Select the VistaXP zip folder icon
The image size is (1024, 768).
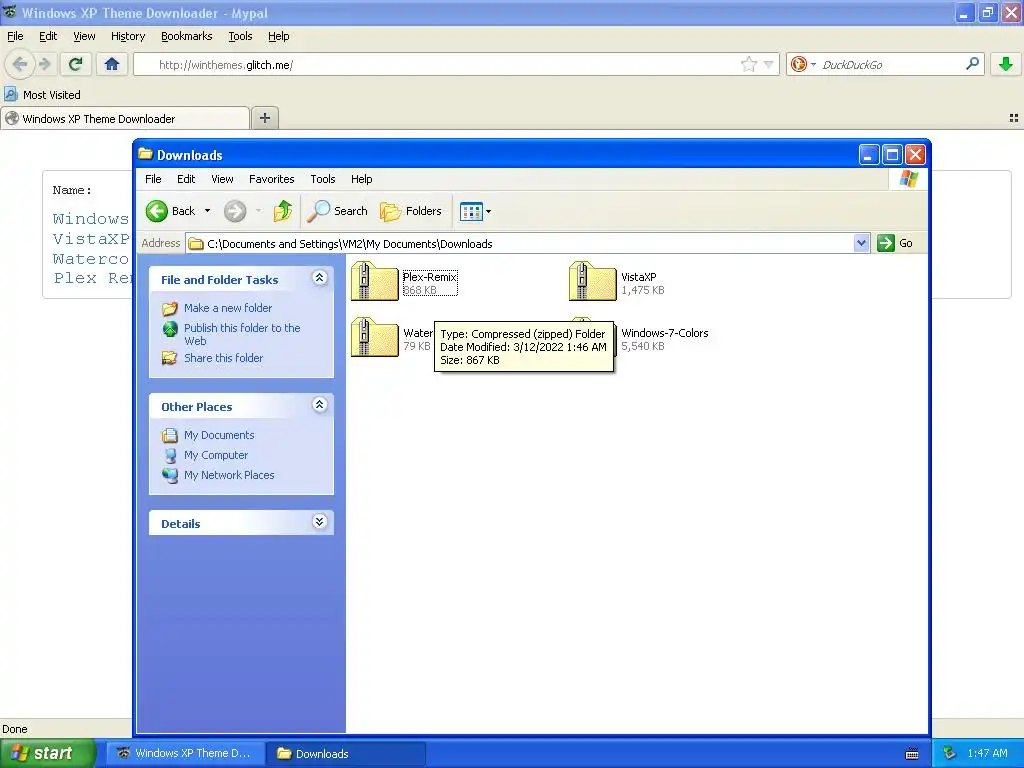coord(592,281)
